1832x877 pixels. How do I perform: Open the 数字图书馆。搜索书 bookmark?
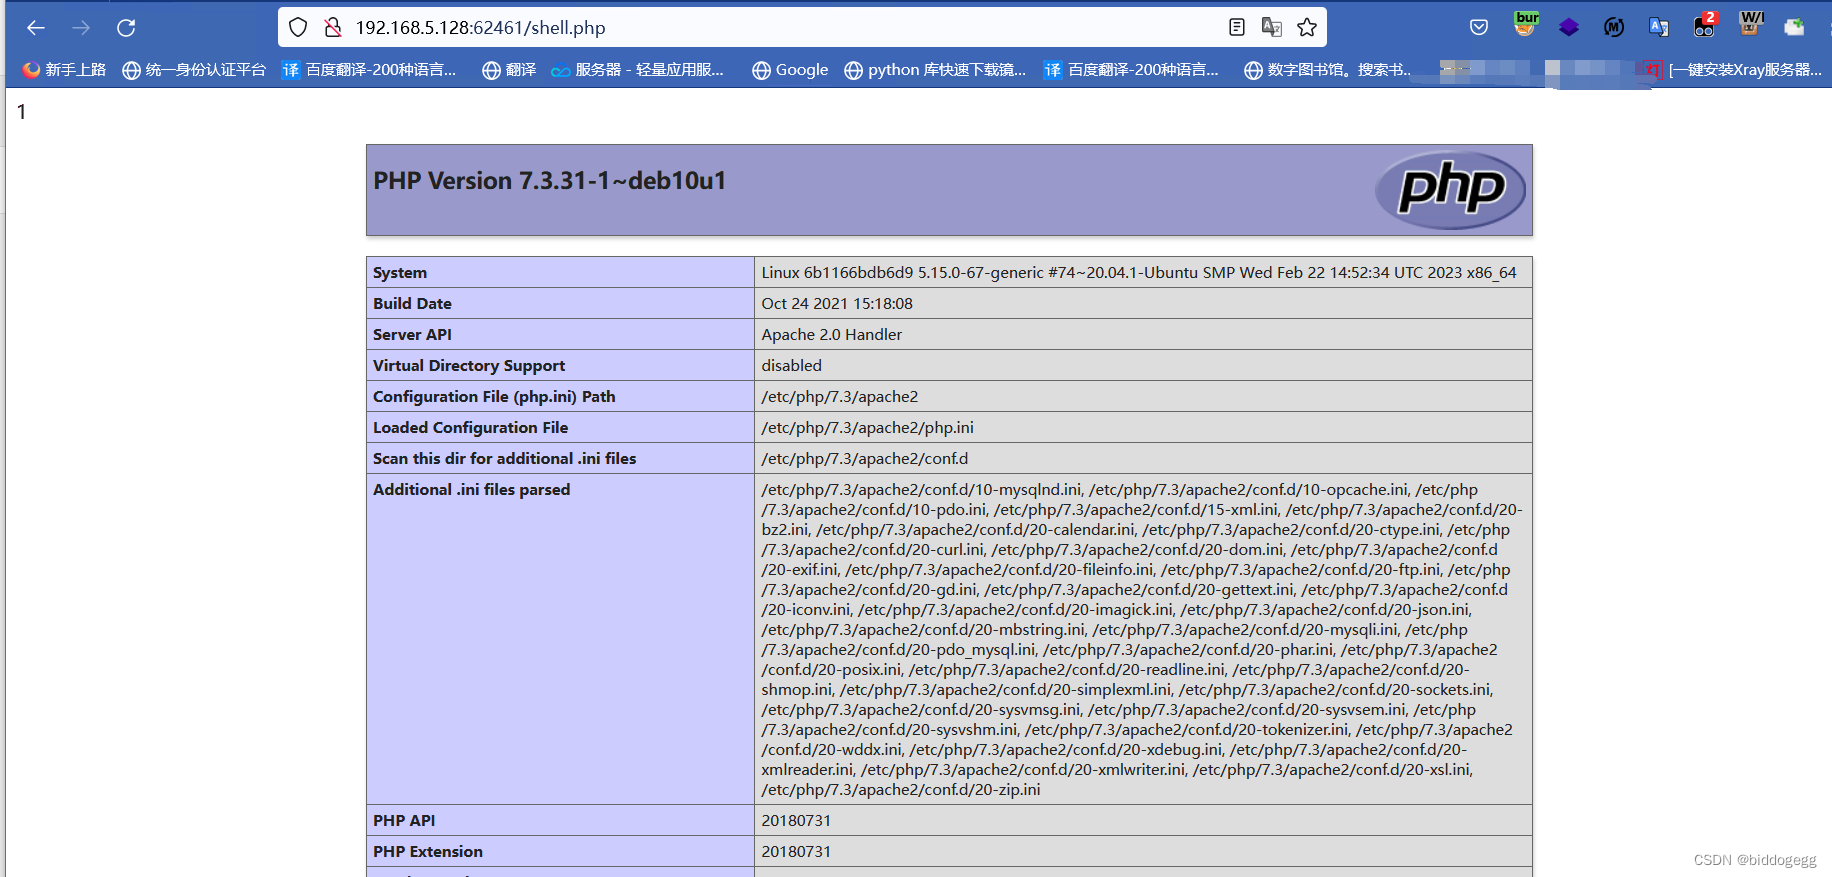pyautogui.click(x=1327, y=70)
